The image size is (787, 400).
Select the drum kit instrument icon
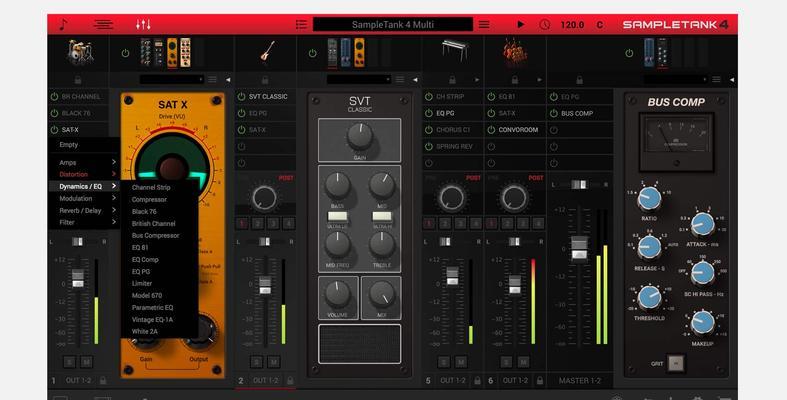[79, 51]
